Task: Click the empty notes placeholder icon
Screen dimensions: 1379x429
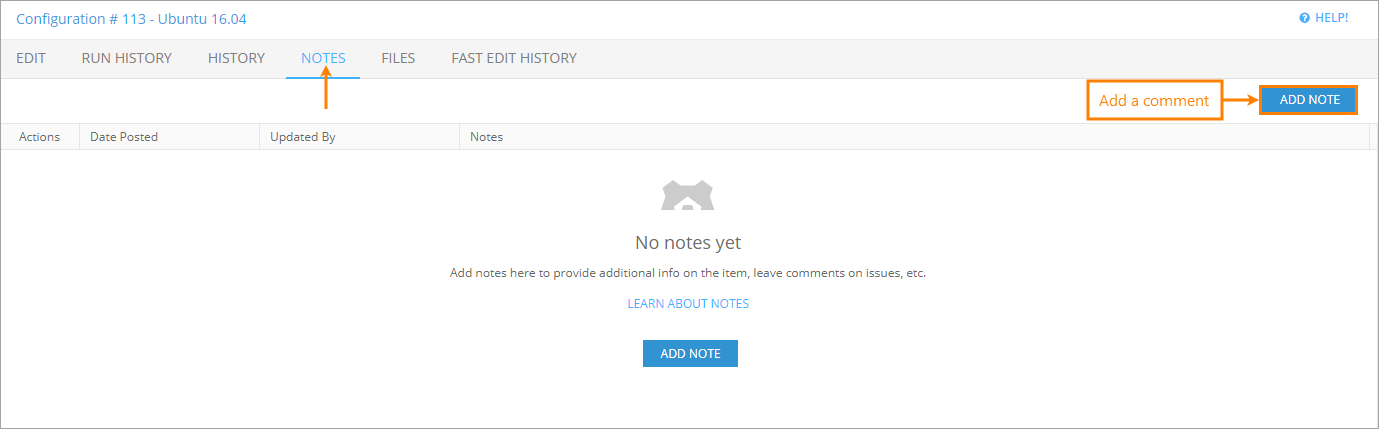Action: (x=688, y=195)
